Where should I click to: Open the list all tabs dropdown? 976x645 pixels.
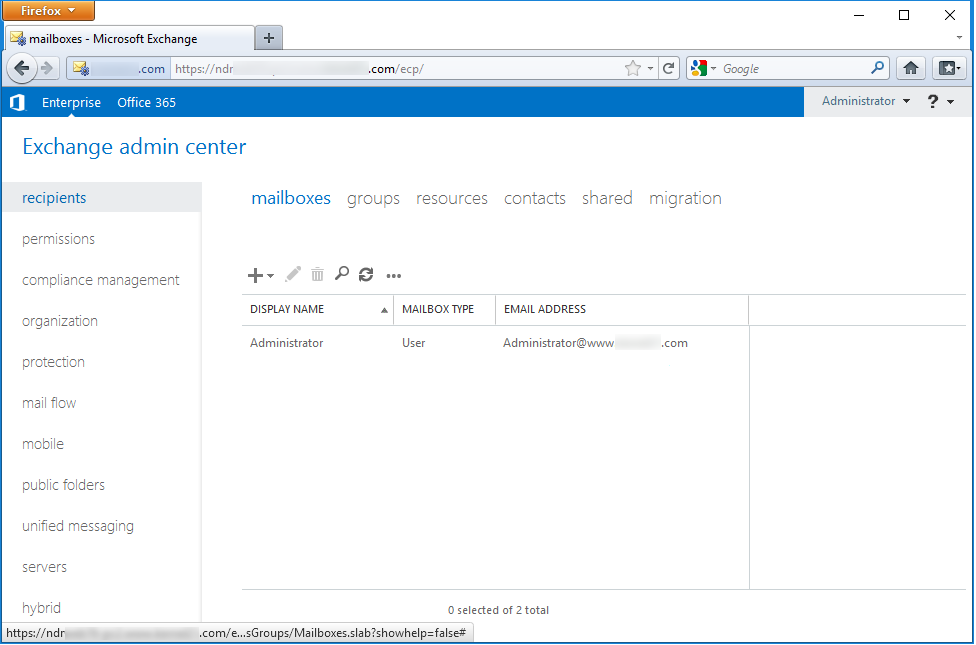pos(959,38)
